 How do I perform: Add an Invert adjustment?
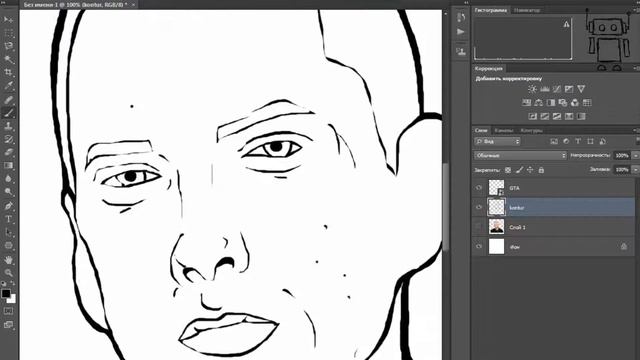coord(533,116)
